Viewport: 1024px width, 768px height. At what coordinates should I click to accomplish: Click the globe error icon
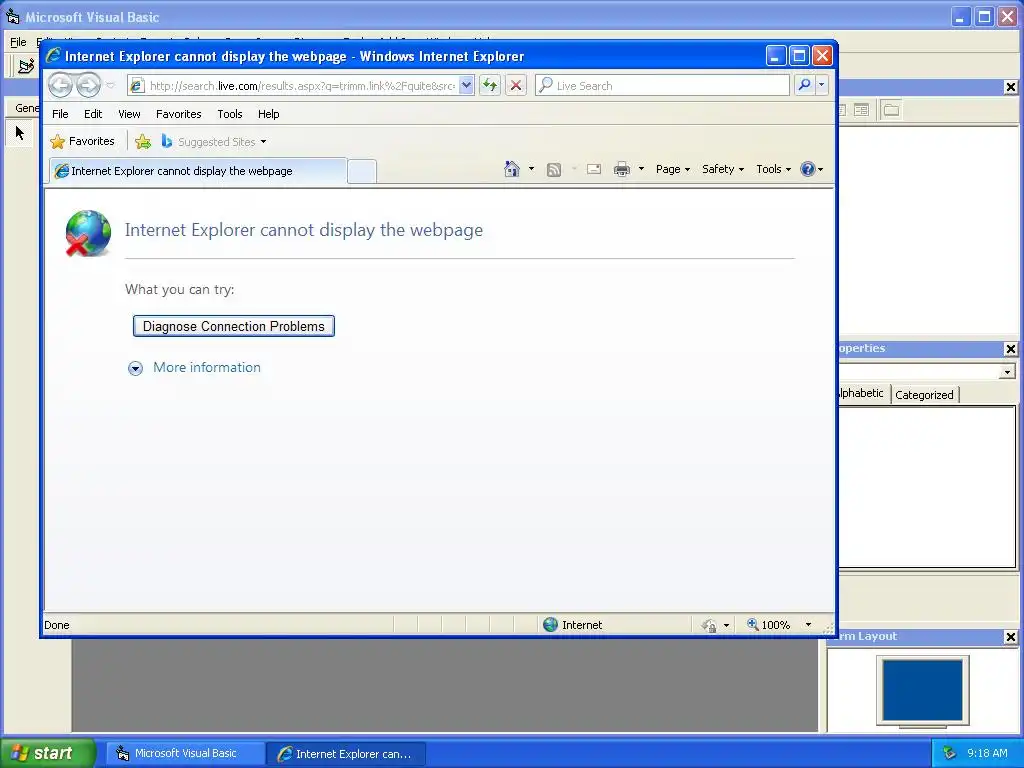(88, 233)
